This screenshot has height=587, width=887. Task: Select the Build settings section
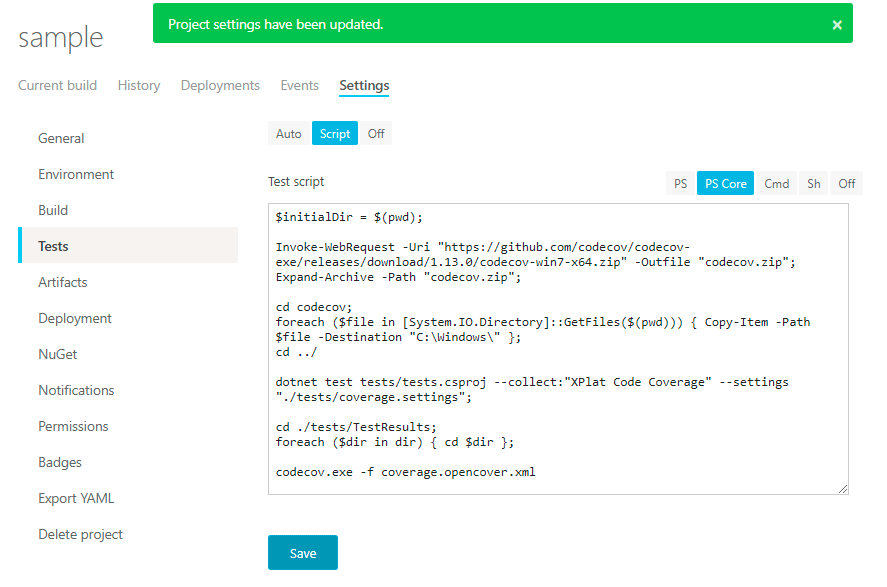56,210
